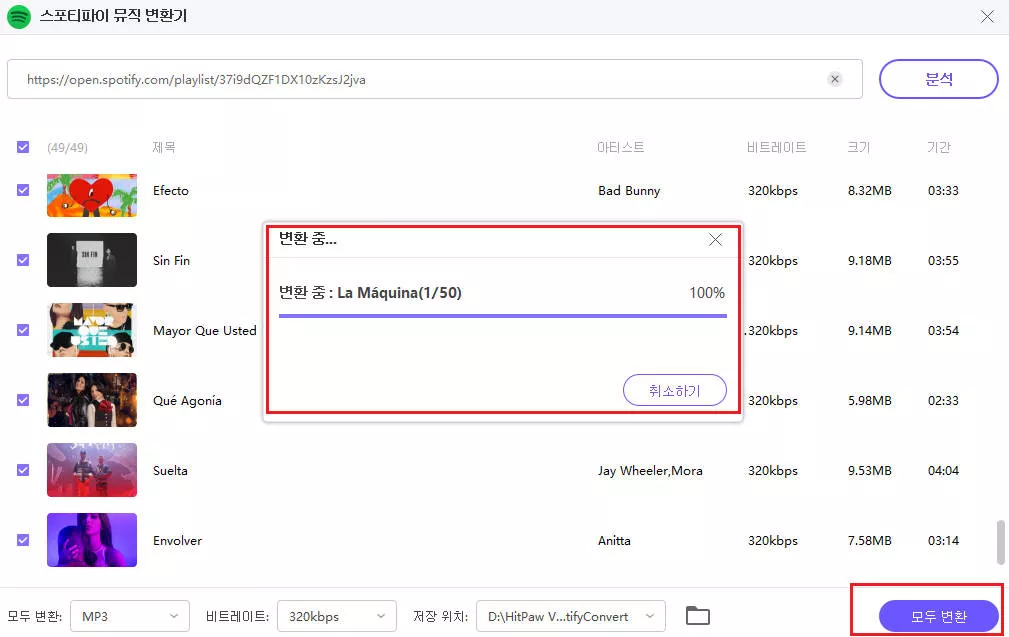Click the 03:33 duration value

pyautogui.click(x=943, y=190)
